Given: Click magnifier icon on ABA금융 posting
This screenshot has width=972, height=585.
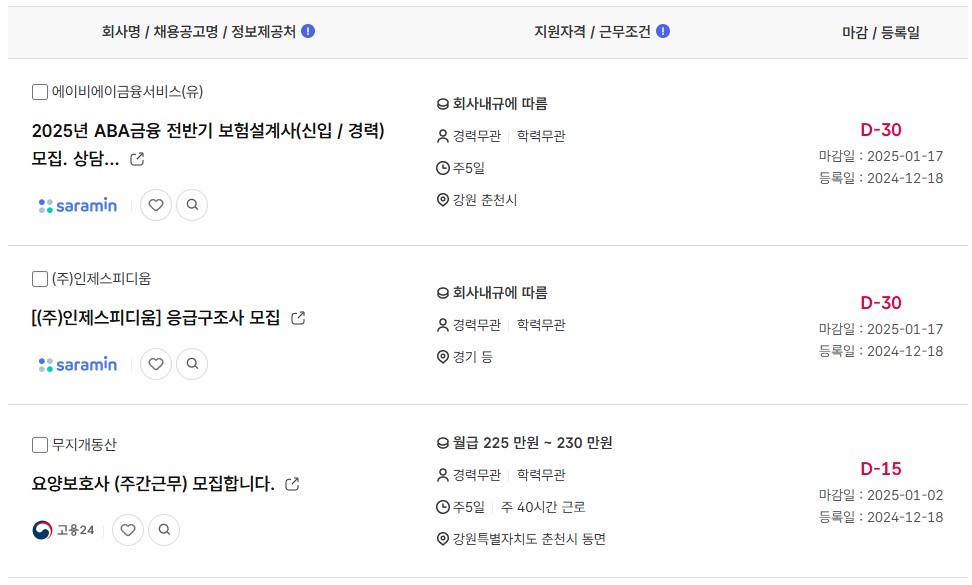Looking at the screenshot, I should coord(192,205).
